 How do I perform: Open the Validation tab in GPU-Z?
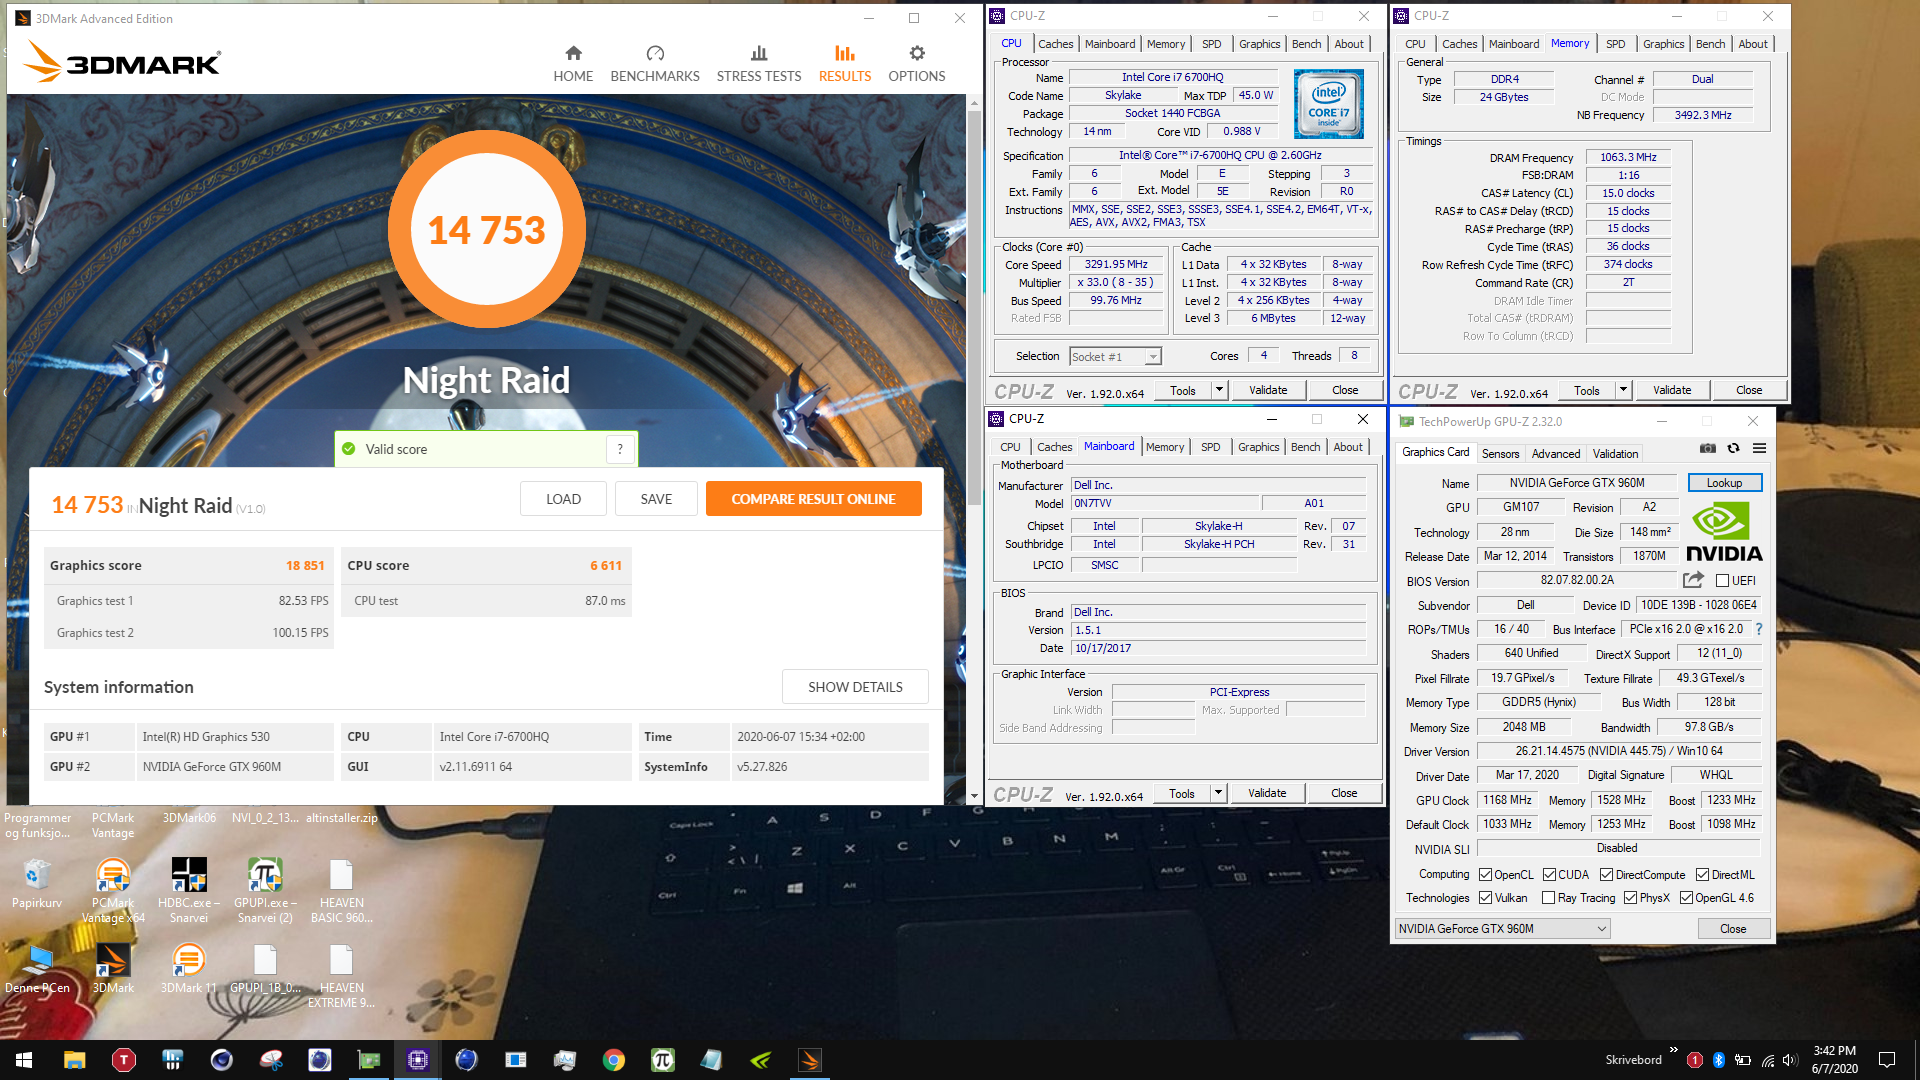pos(1615,453)
